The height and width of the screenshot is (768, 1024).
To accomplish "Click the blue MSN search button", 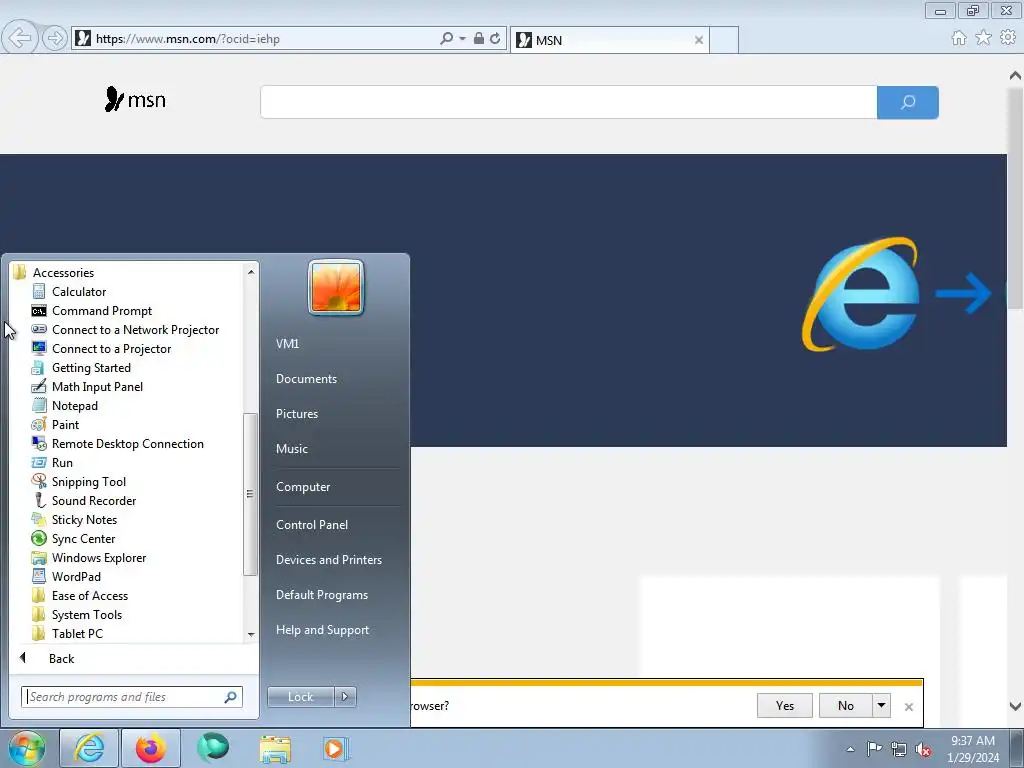I will [x=908, y=102].
